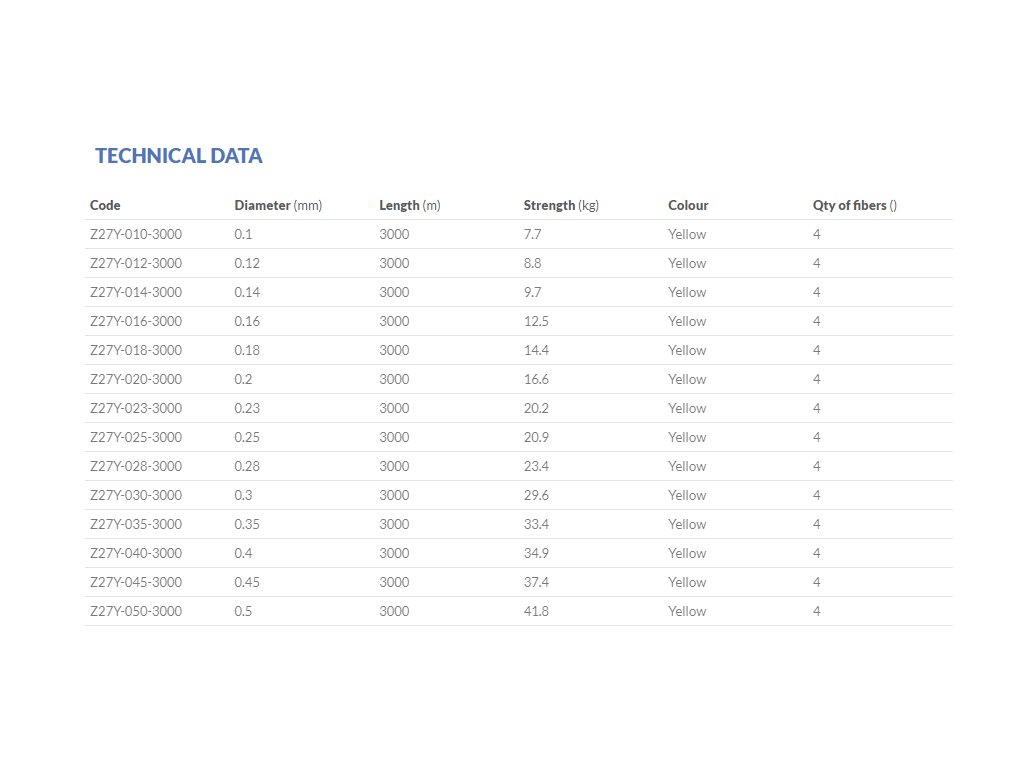Click the Code column header

[x=105, y=205]
